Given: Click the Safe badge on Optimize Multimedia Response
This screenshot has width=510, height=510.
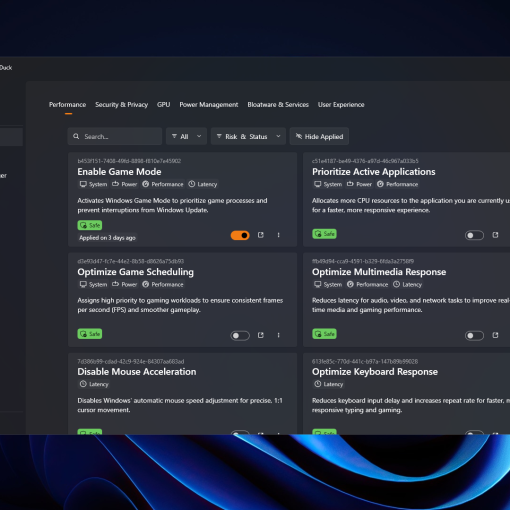Looking at the screenshot, I should (x=324, y=334).
